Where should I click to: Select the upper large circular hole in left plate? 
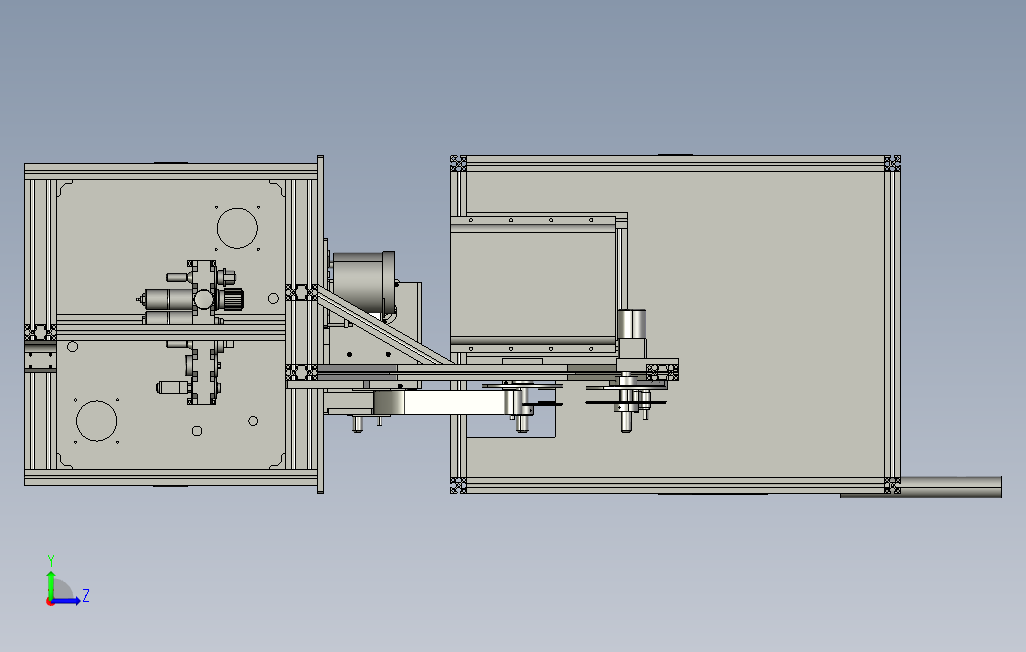tap(237, 228)
